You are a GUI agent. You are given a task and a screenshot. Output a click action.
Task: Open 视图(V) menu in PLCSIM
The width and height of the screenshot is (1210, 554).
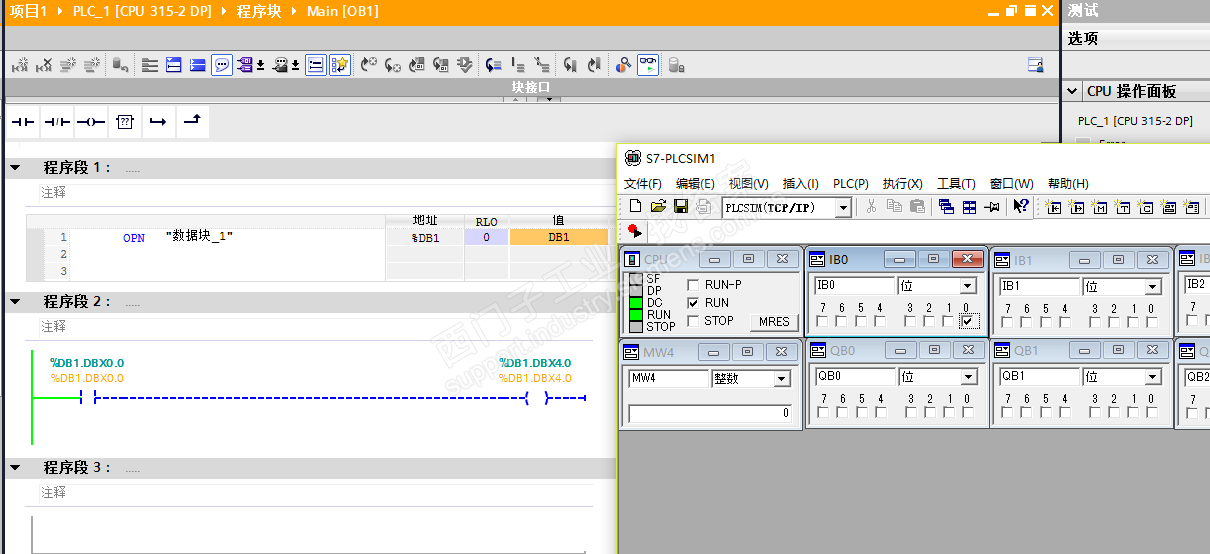(x=748, y=184)
